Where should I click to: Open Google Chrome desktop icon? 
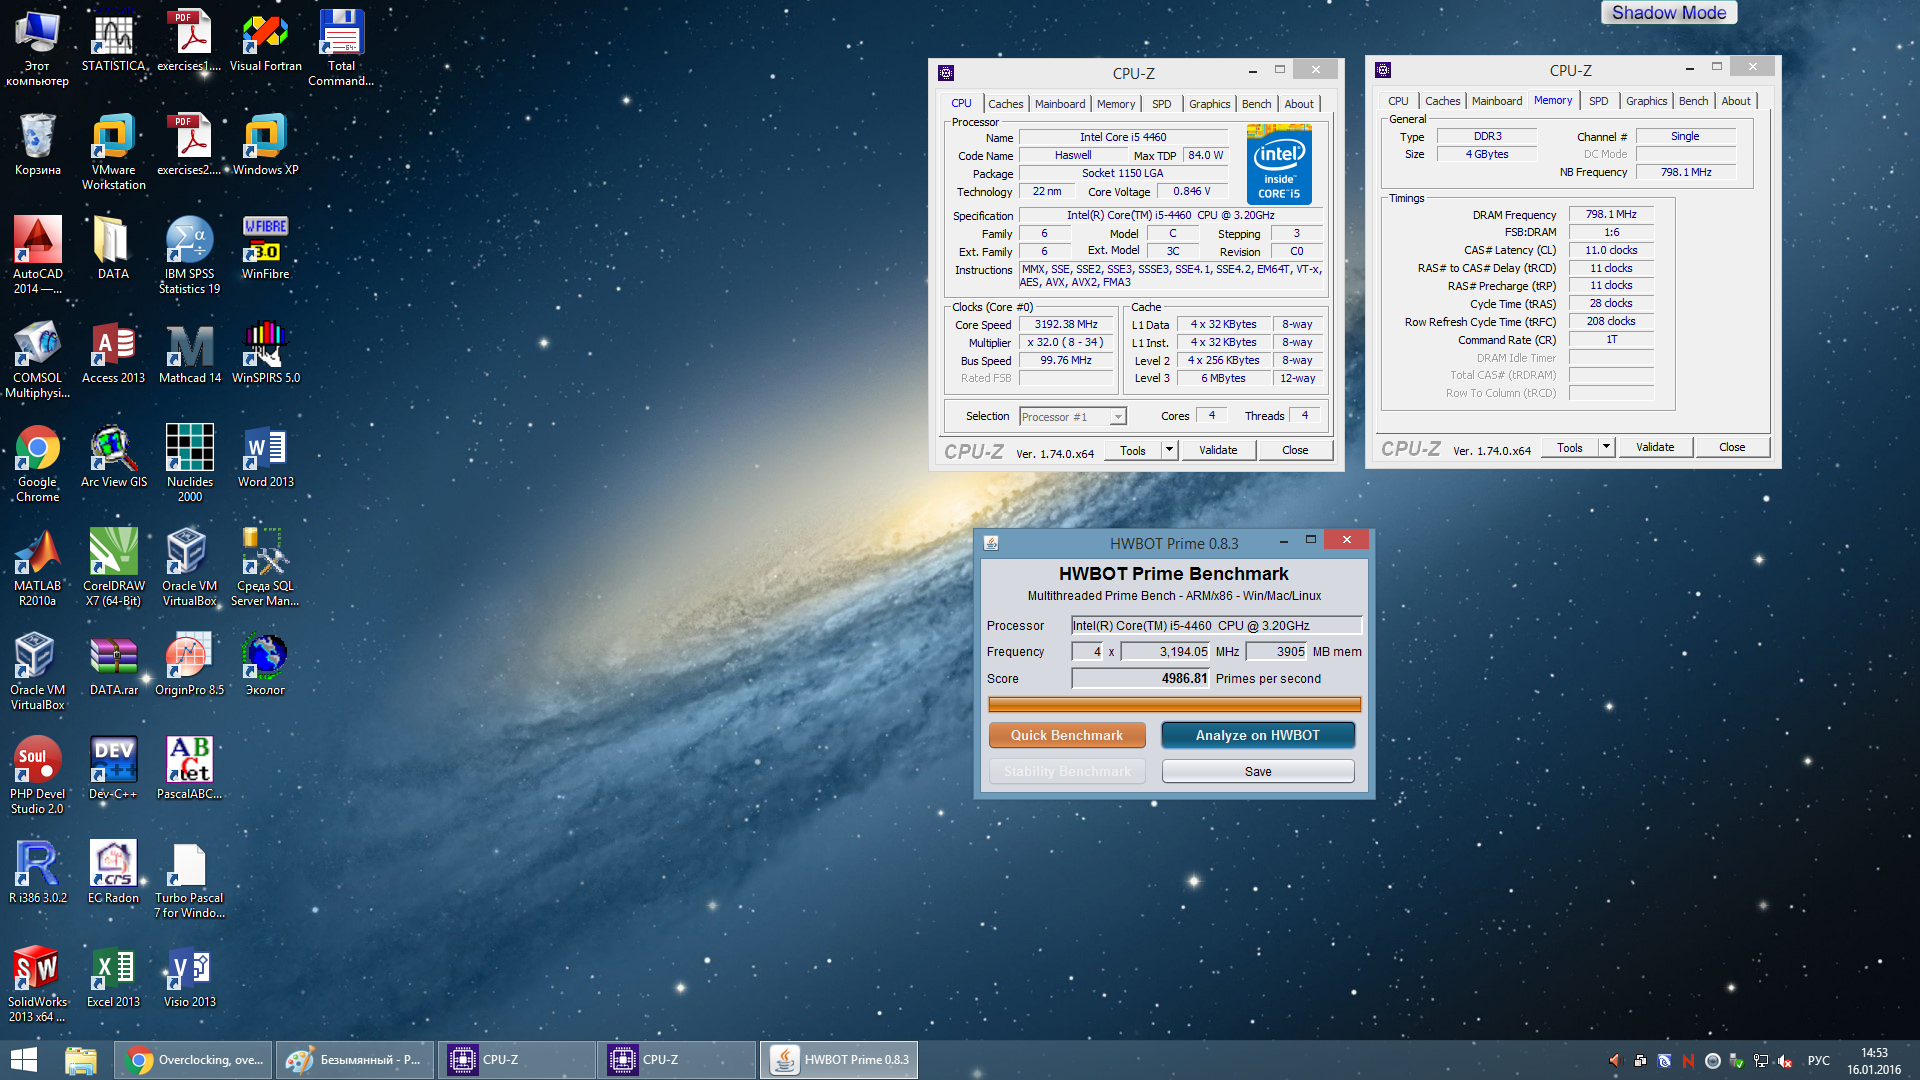coord(37,463)
